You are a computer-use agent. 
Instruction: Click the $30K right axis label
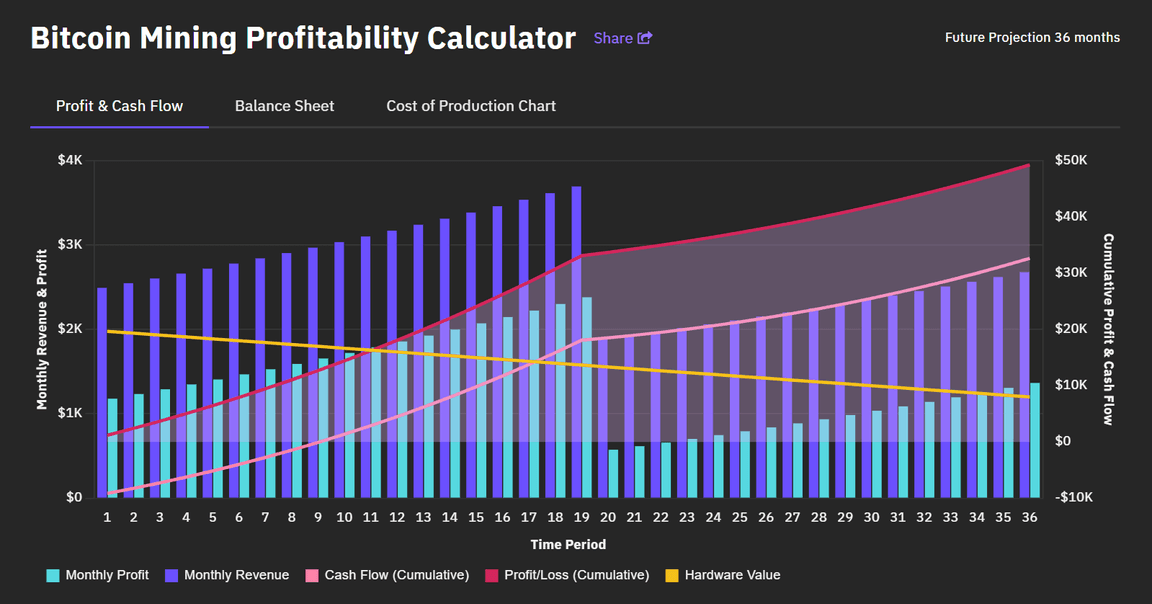tap(1070, 273)
